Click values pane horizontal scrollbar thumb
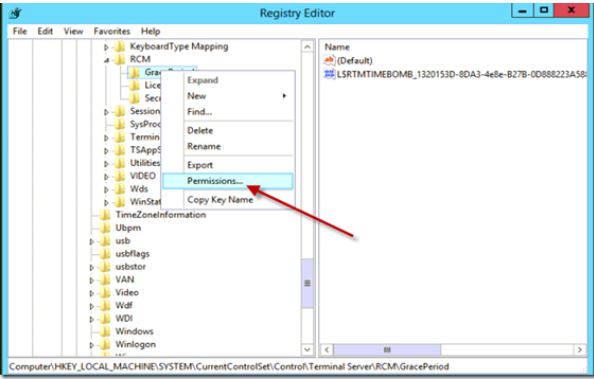 [x=387, y=349]
